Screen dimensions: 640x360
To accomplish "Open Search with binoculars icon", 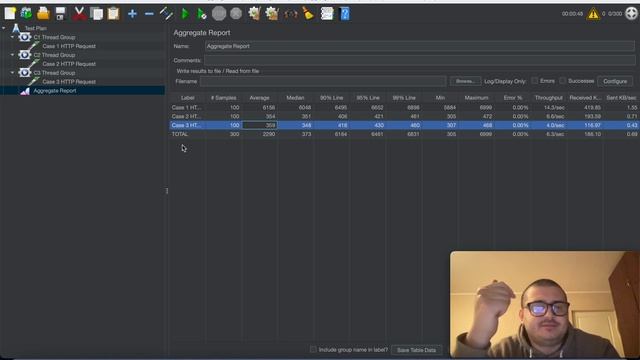I will 291,14.
